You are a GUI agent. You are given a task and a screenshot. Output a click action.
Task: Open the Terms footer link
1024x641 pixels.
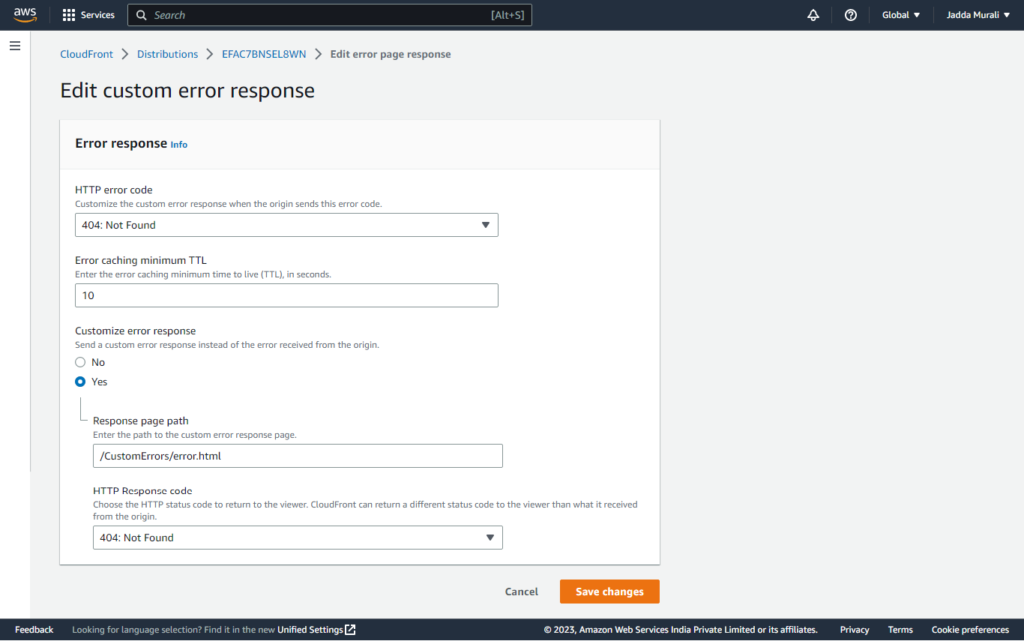[x=900, y=630]
